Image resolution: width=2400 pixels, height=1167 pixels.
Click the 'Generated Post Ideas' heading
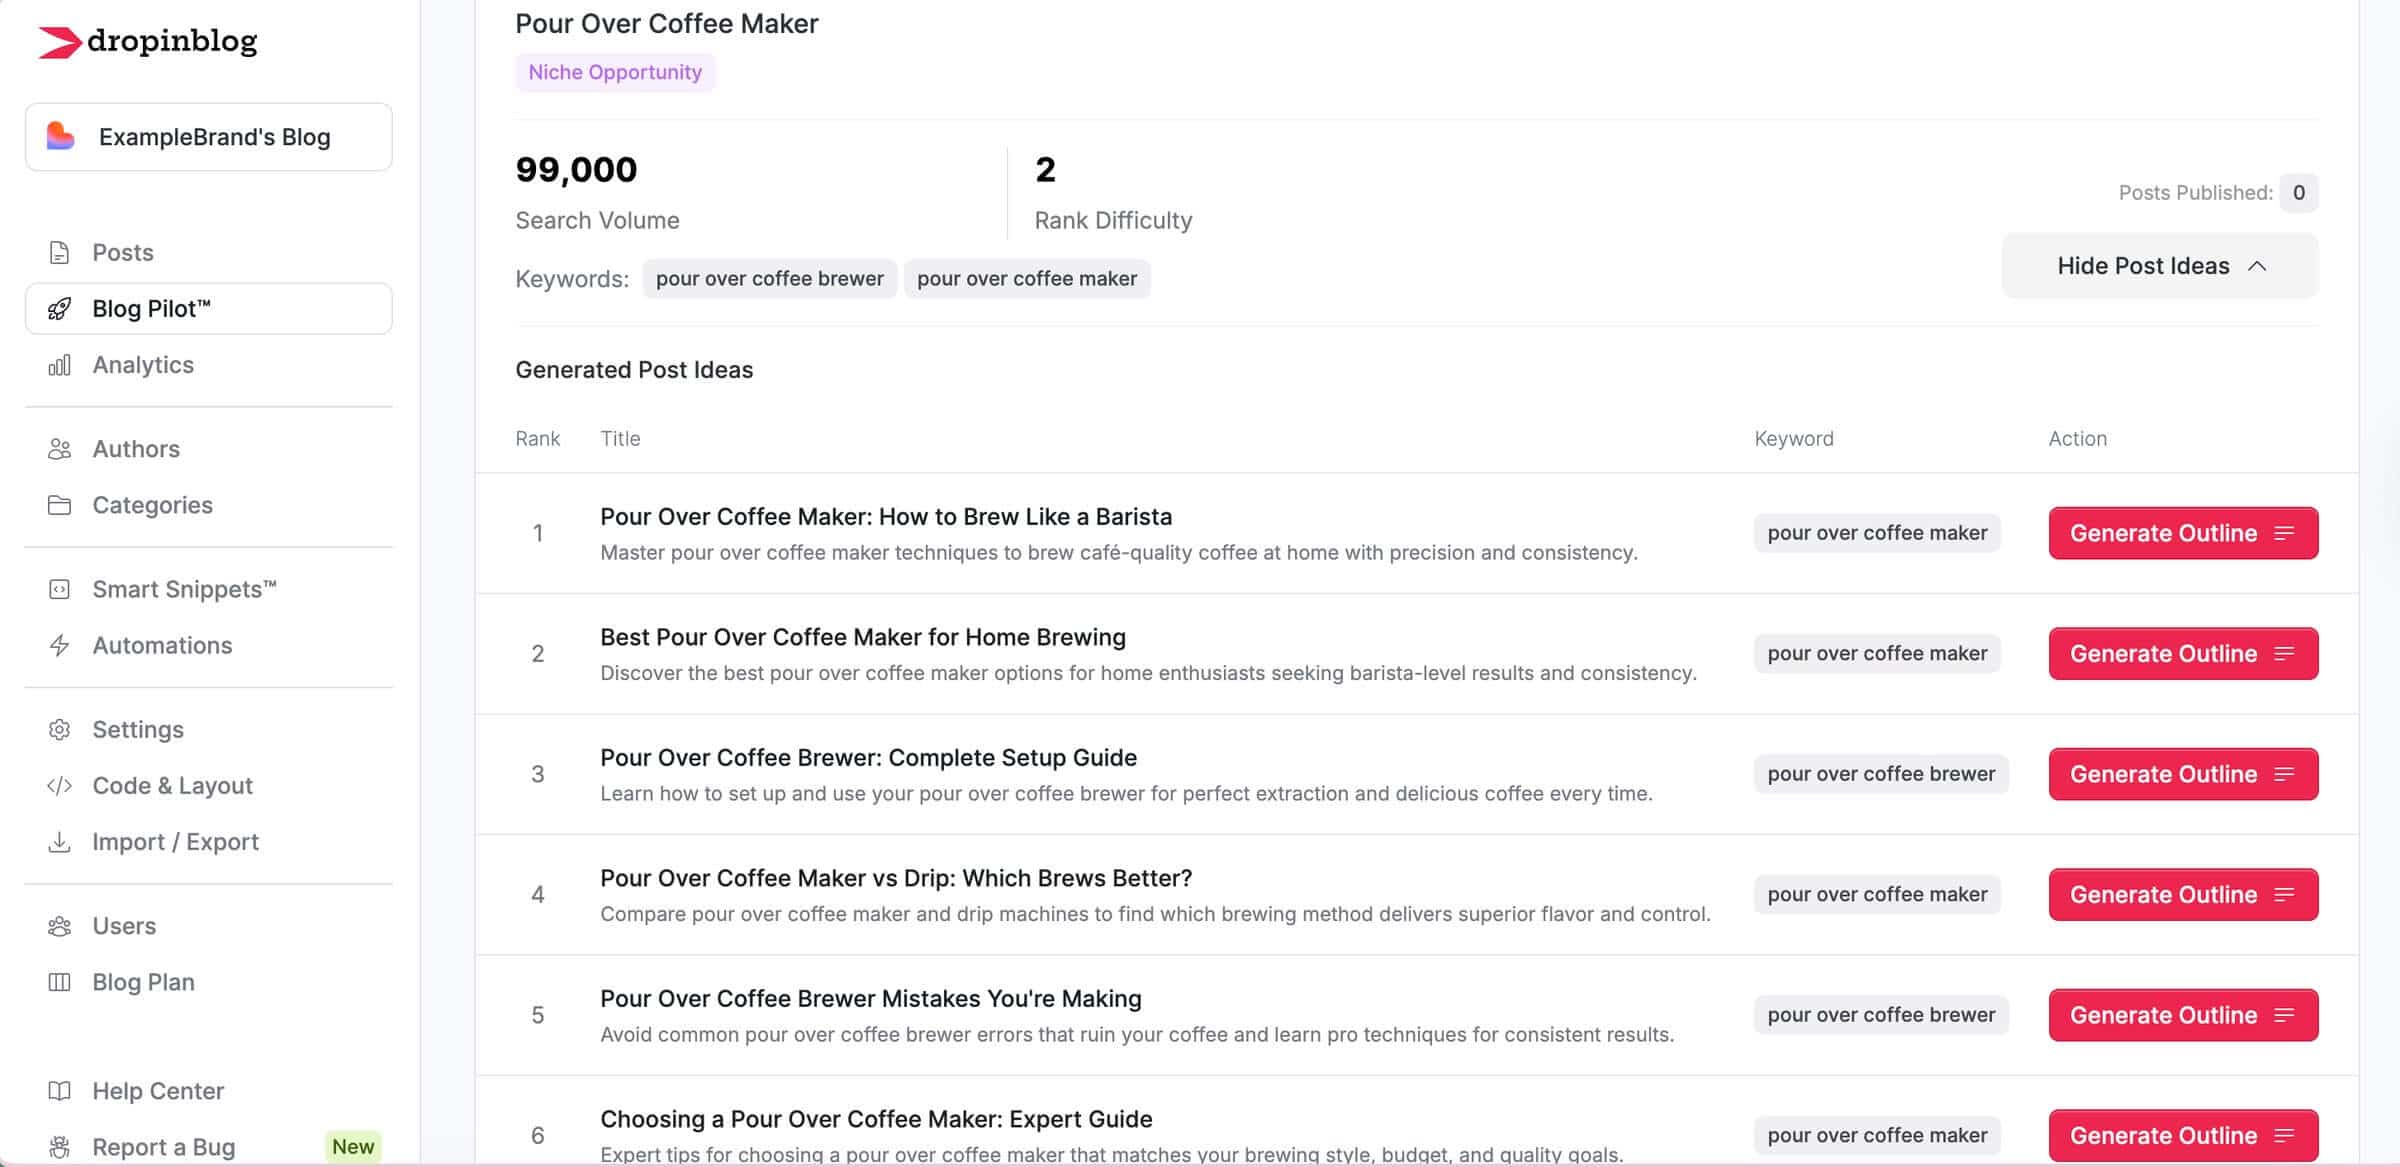tap(634, 370)
